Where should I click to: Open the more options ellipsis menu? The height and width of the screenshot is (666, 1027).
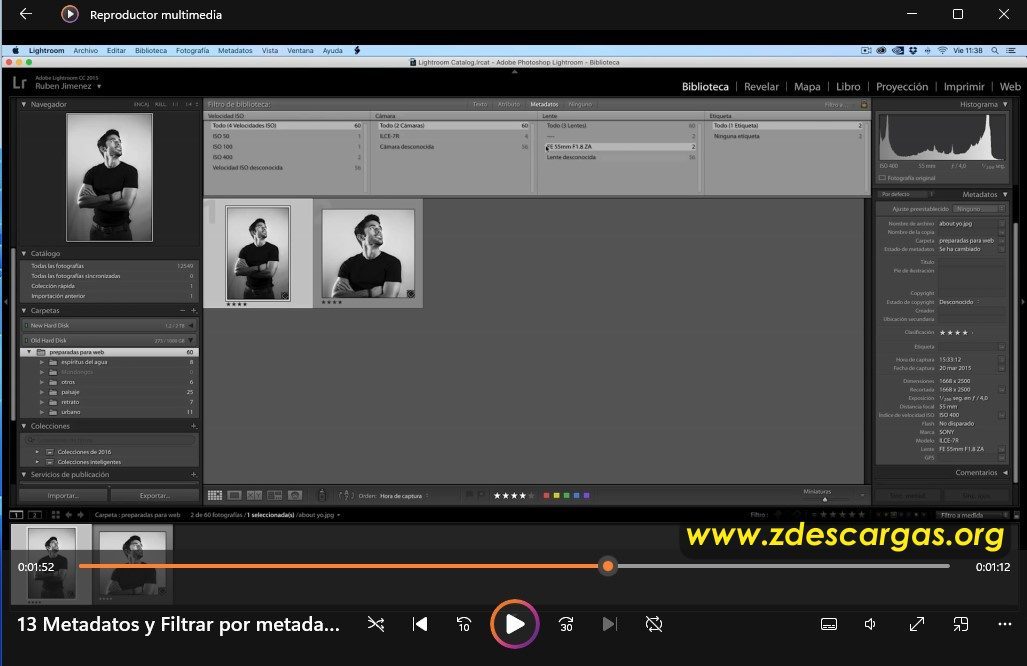click(1005, 624)
